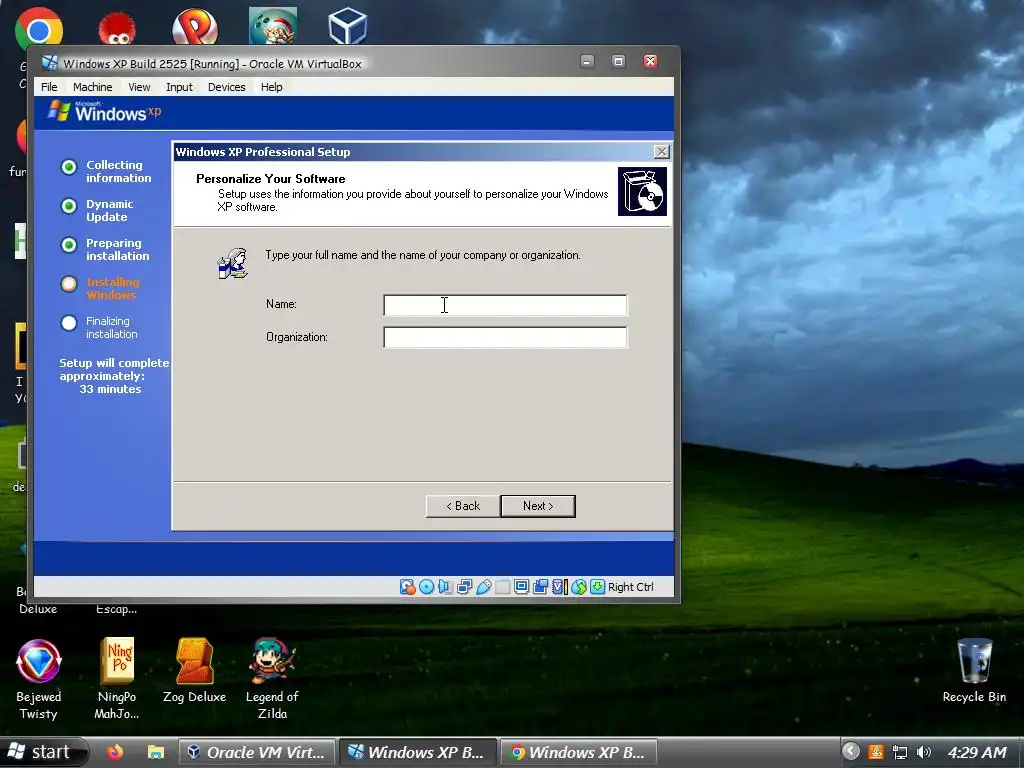Click the green-arrow keyboard capture indicator

[597, 587]
